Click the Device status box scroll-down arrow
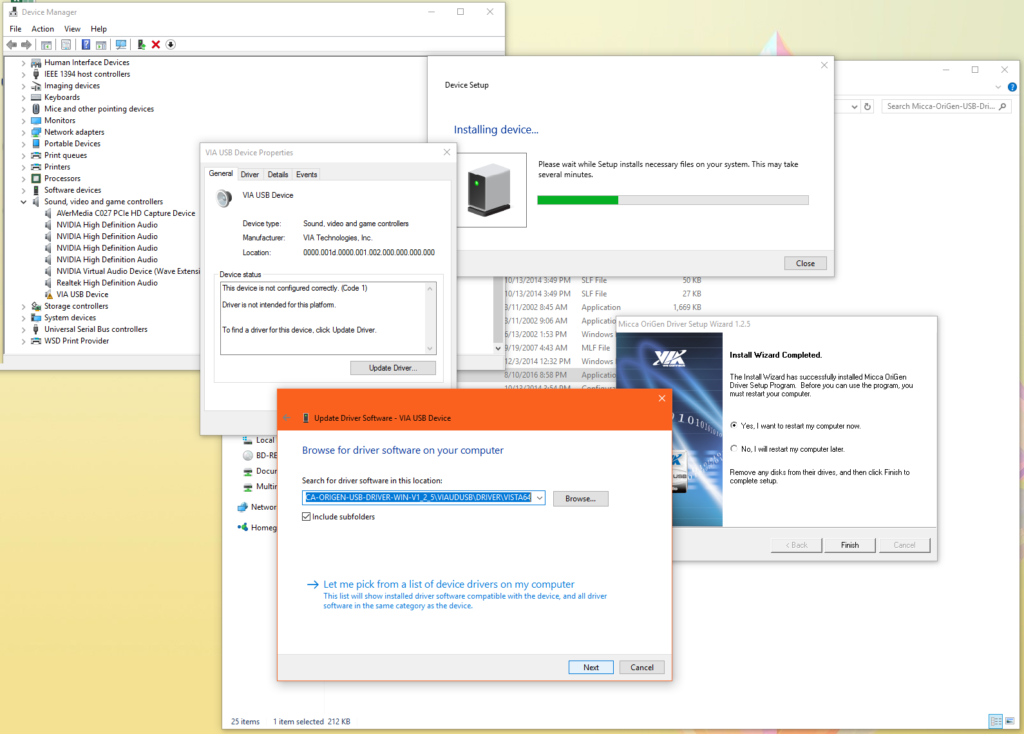The image size is (1024, 734). click(430, 348)
